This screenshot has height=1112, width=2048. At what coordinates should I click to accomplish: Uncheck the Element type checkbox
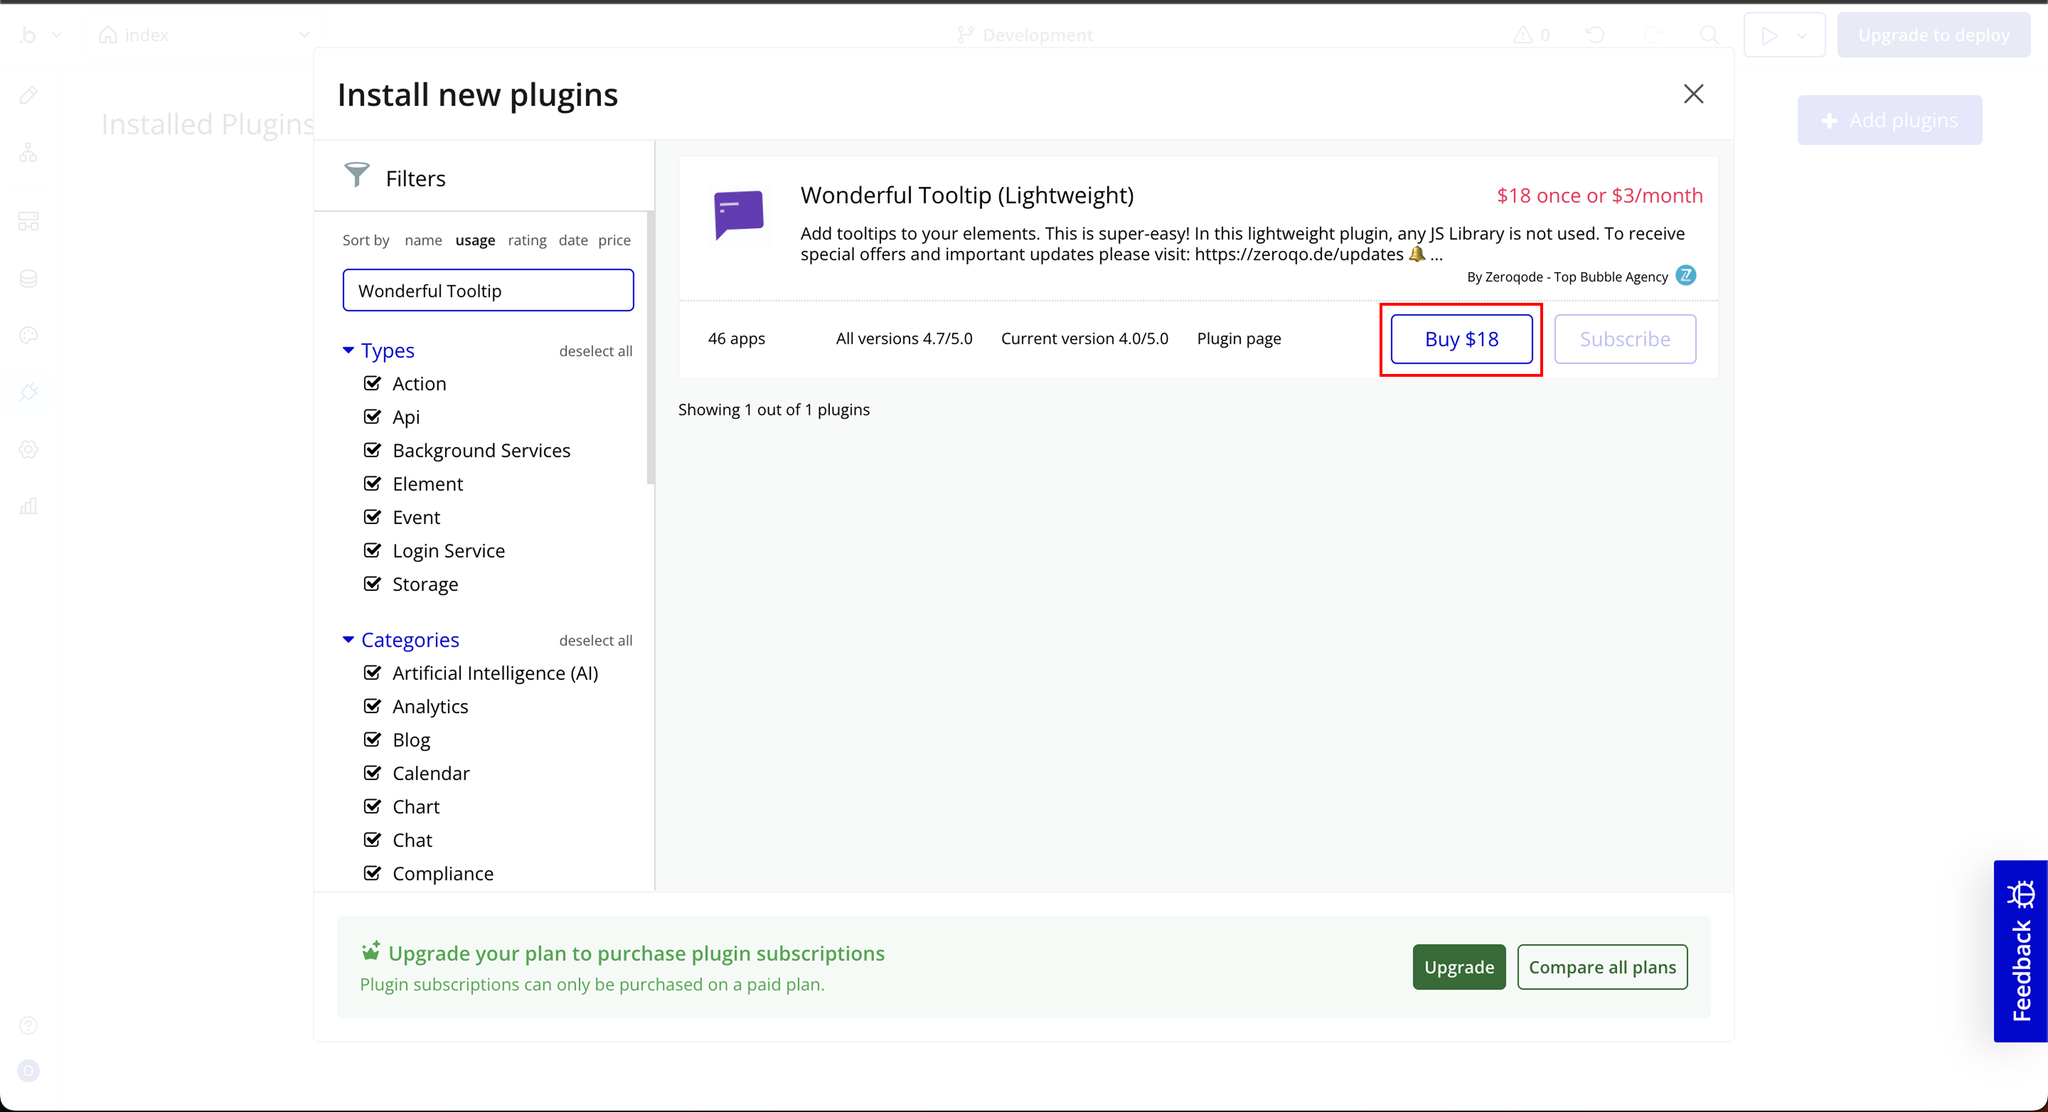point(372,483)
